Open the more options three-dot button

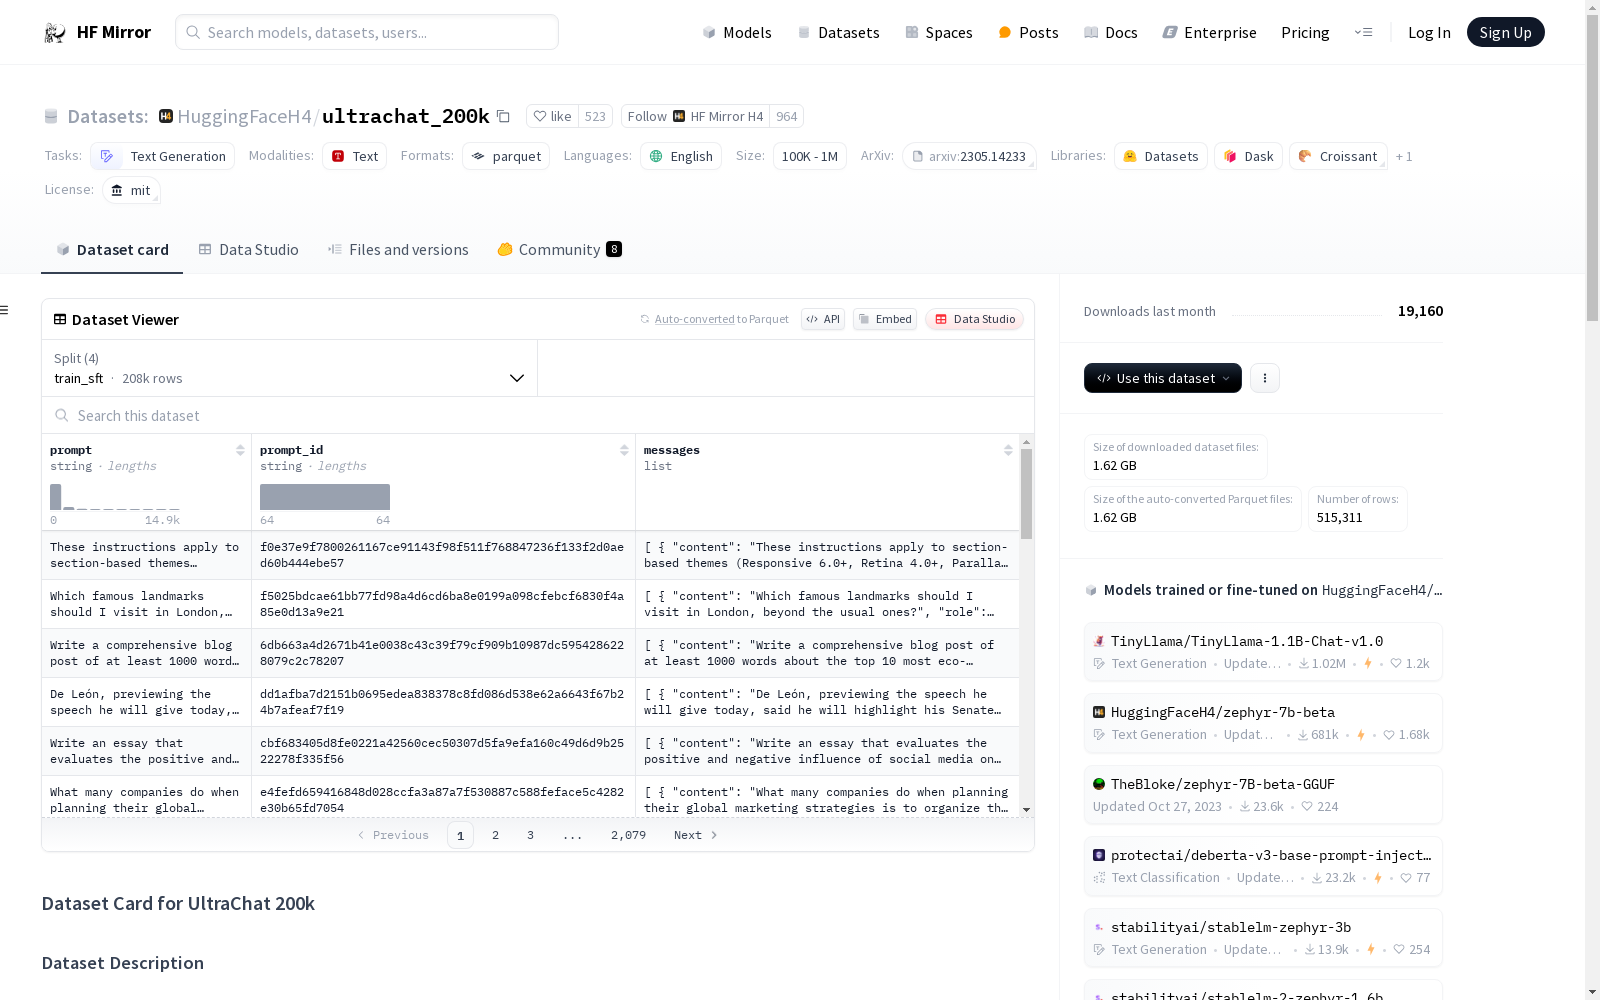tap(1265, 378)
